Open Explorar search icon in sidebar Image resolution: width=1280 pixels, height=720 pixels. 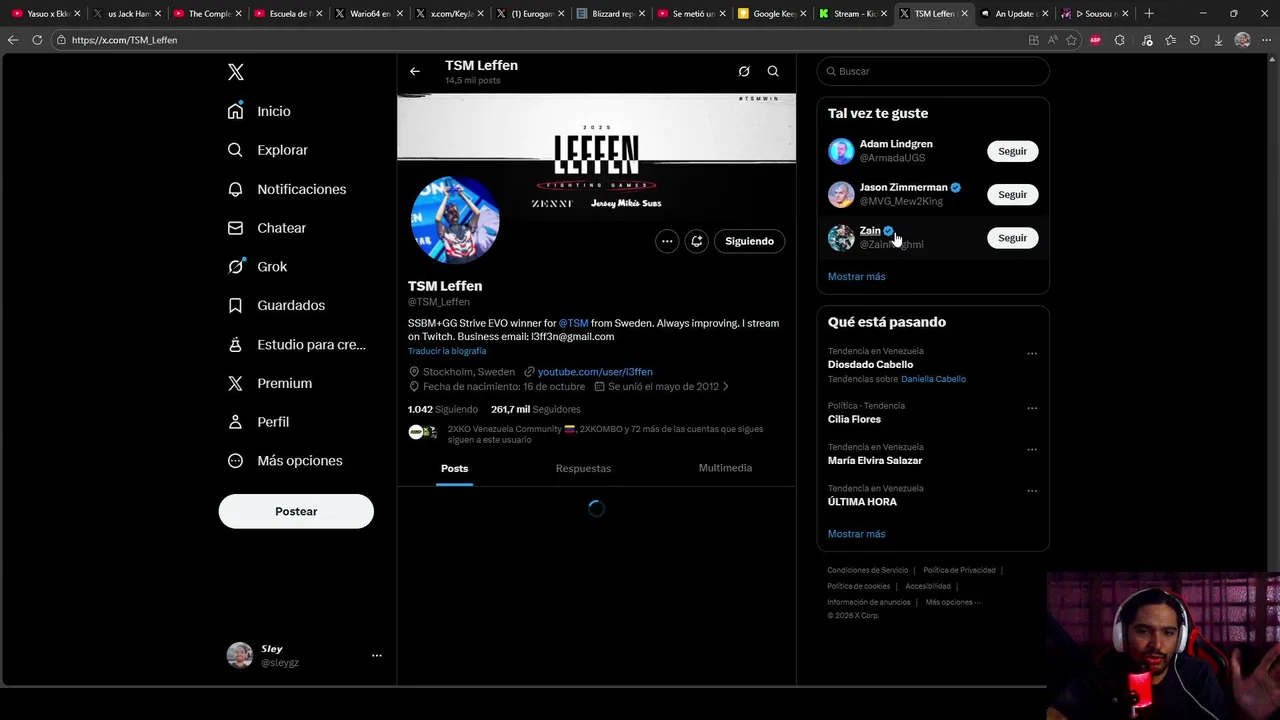tap(235, 150)
